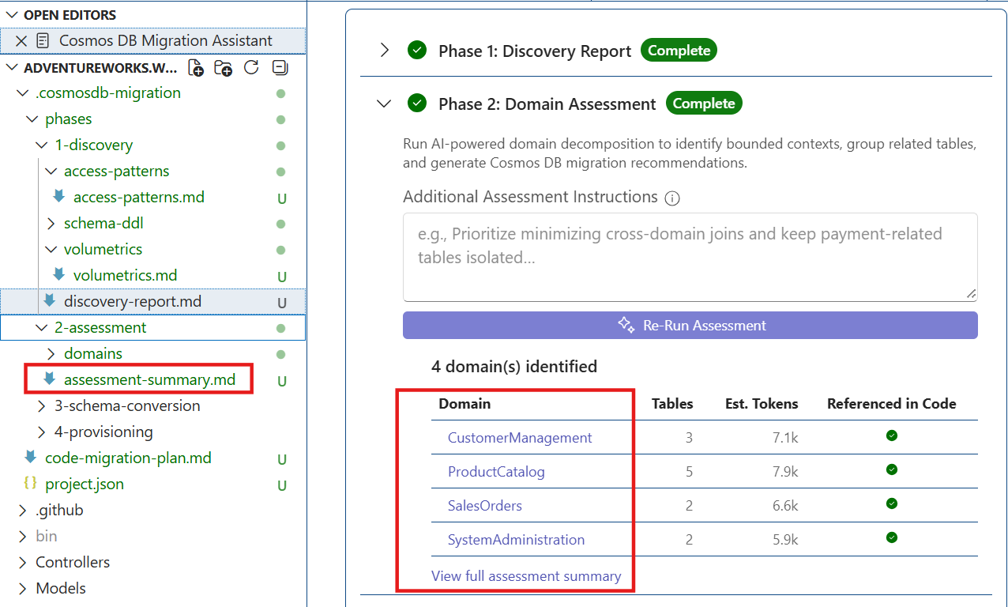This screenshot has width=1008, height=607.
Task: Open volumetrics.md file
Action: click(125, 275)
